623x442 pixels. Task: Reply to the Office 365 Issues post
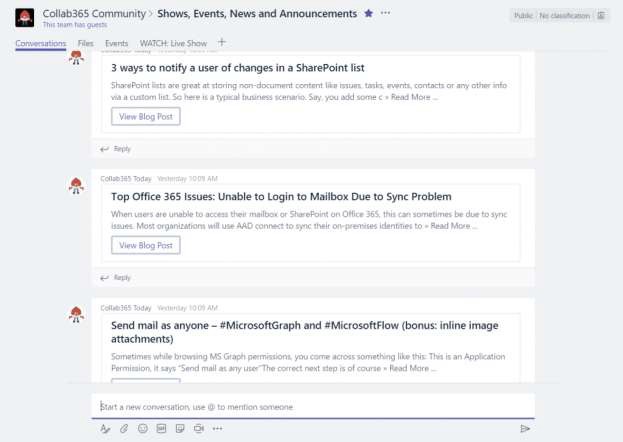click(x=122, y=277)
